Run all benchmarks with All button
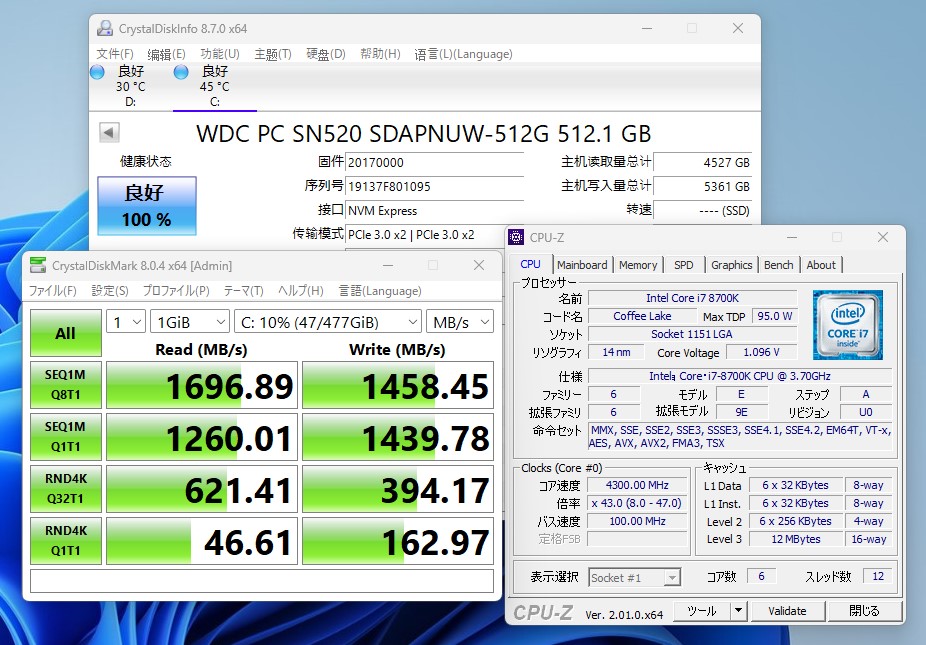This screenshot has width=926, height=645. 66,333
